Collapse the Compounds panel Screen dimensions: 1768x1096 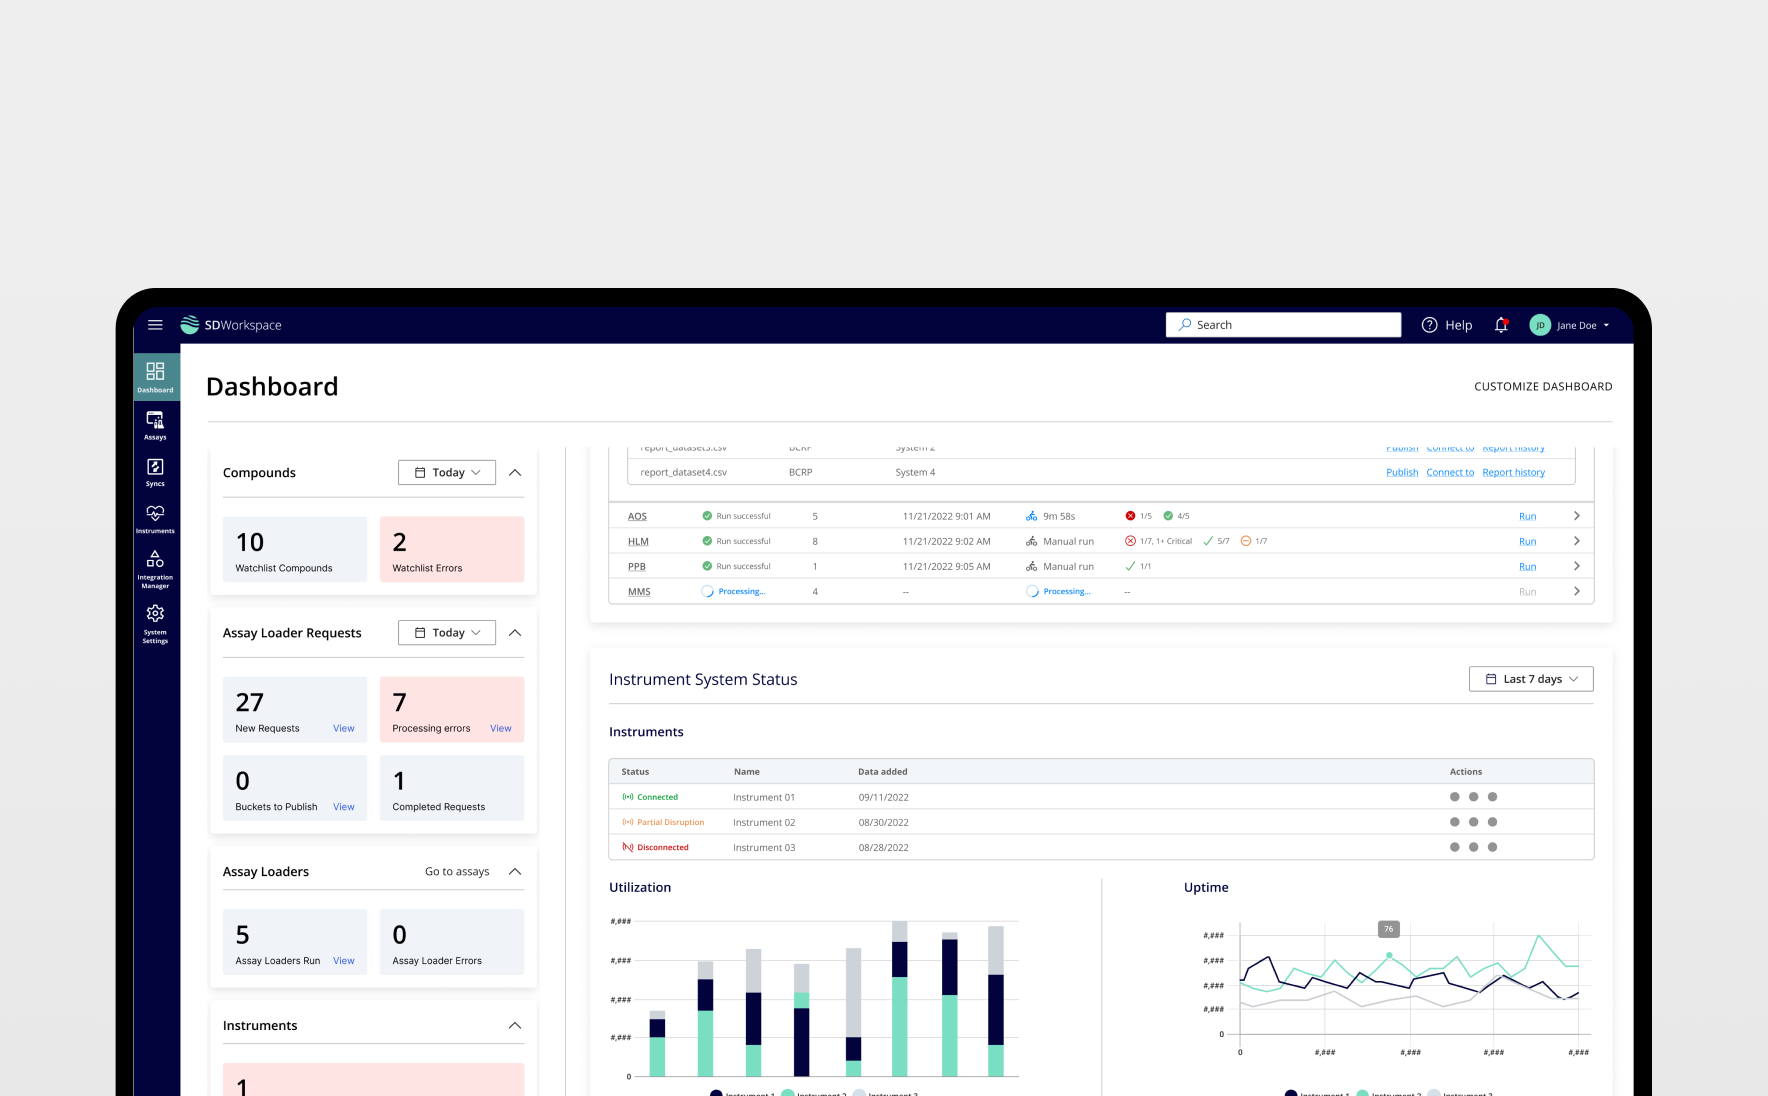(515, 472)
